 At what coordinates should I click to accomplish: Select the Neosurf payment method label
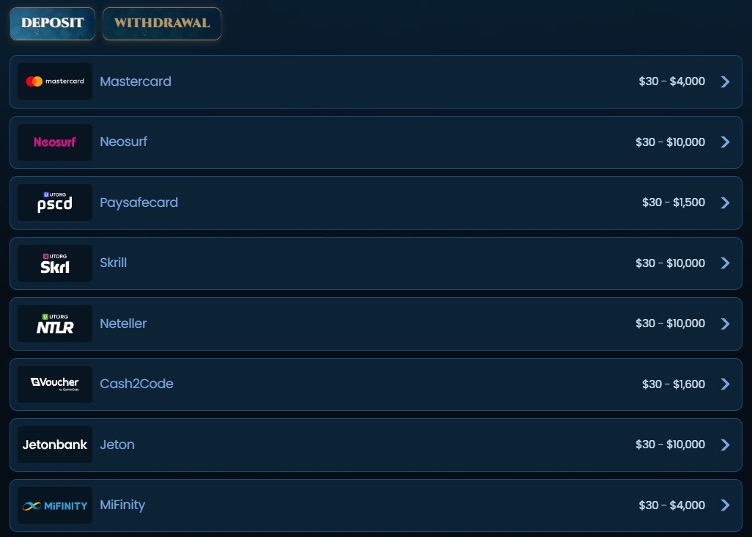coord(123,142)
